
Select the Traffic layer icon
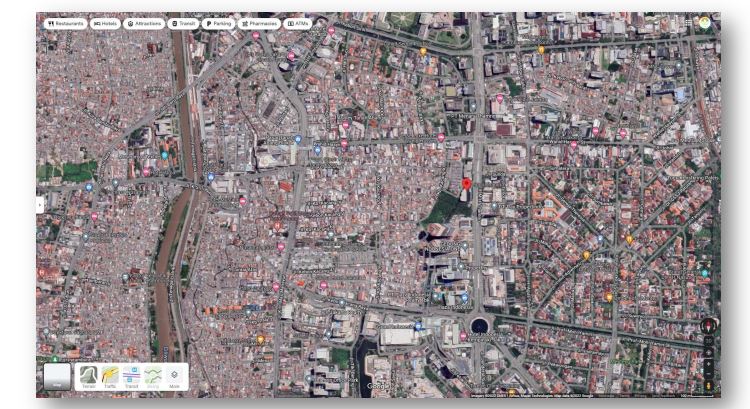point(110,377)
